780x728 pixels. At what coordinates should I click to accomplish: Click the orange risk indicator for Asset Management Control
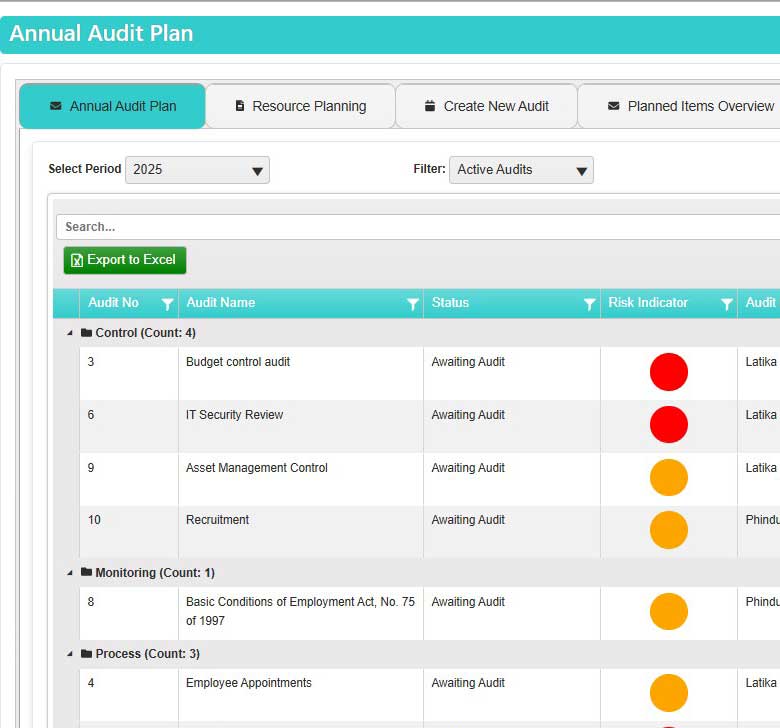tap(669, 478)
